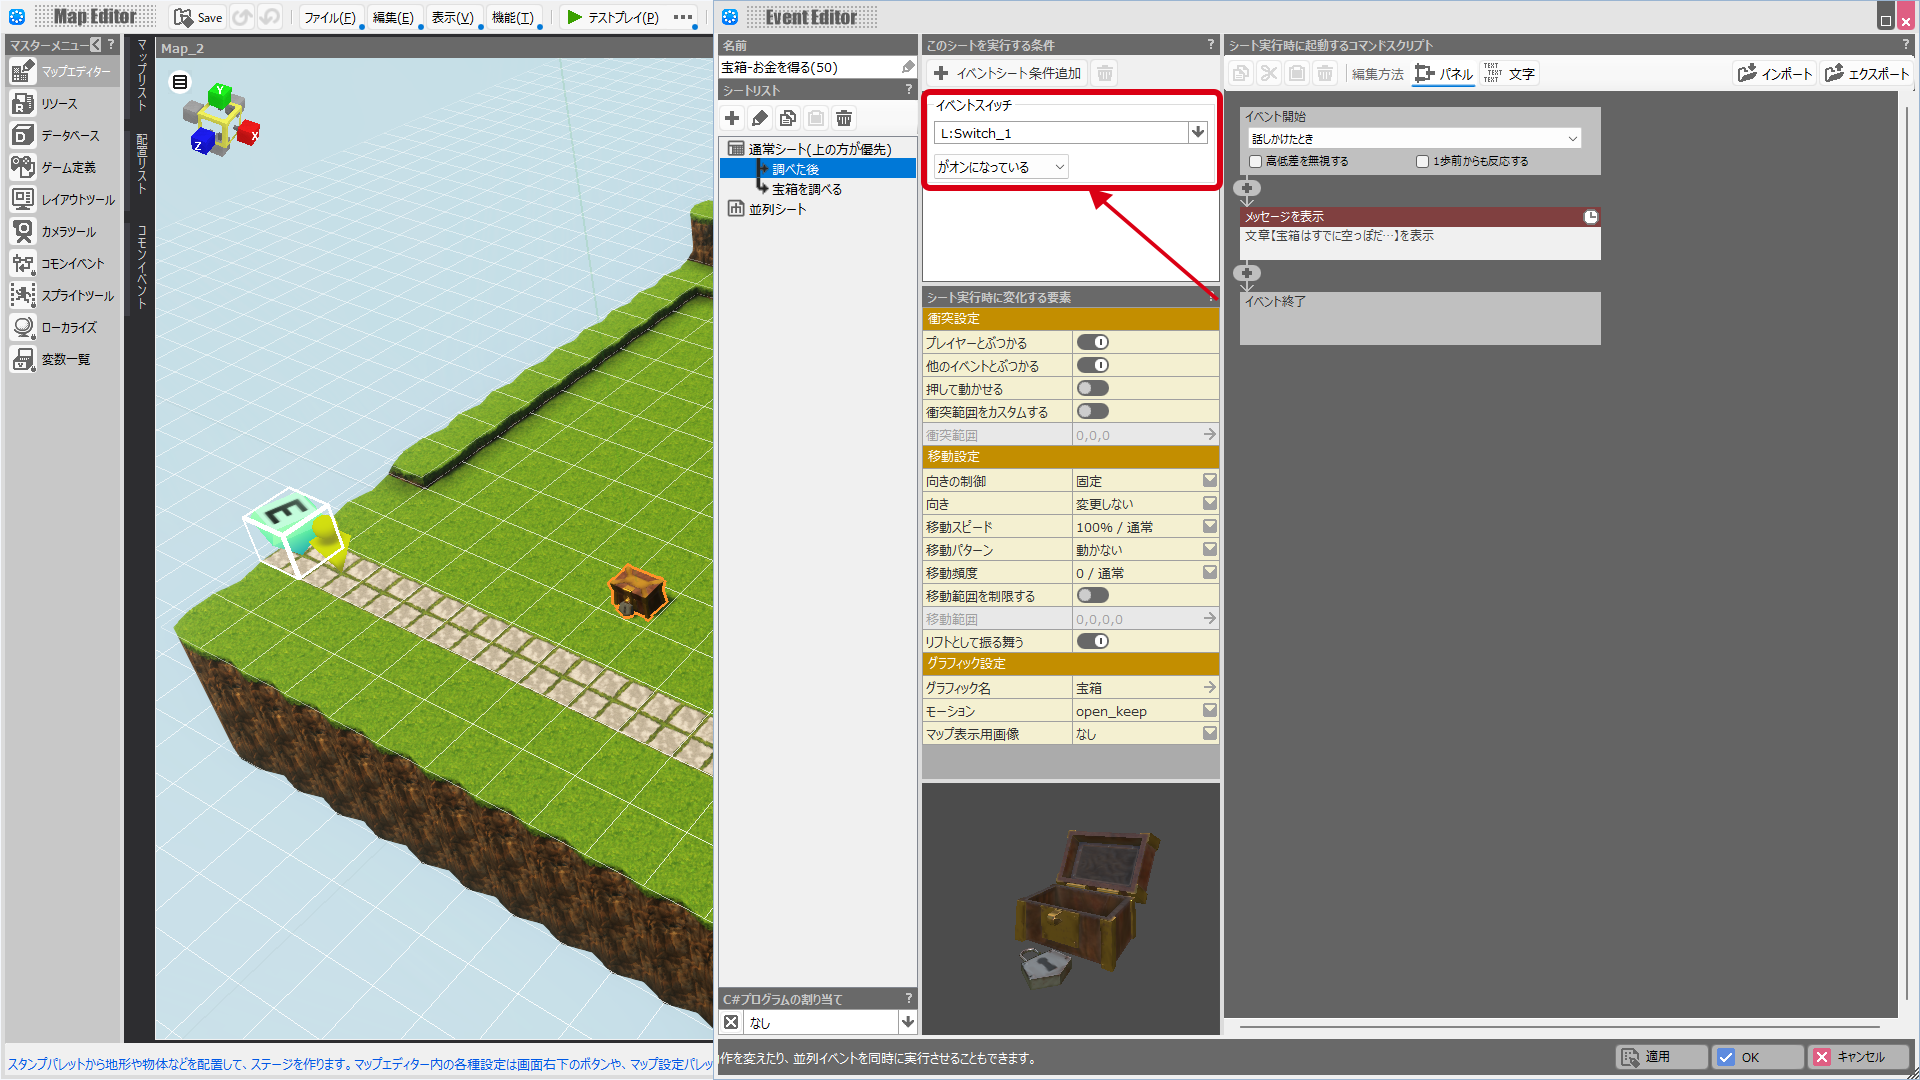Image resolution: width=1920 pixels, height=1080 pixels.
Task: Open the 変数一覧 variable list
Action: (62, 360)
